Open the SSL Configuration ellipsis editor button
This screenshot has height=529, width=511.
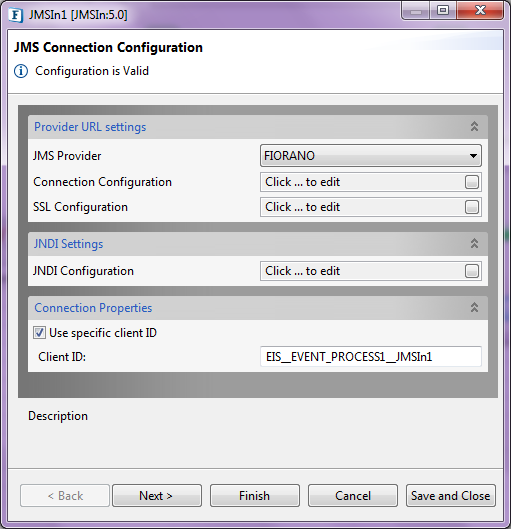(x=472, y=207)
